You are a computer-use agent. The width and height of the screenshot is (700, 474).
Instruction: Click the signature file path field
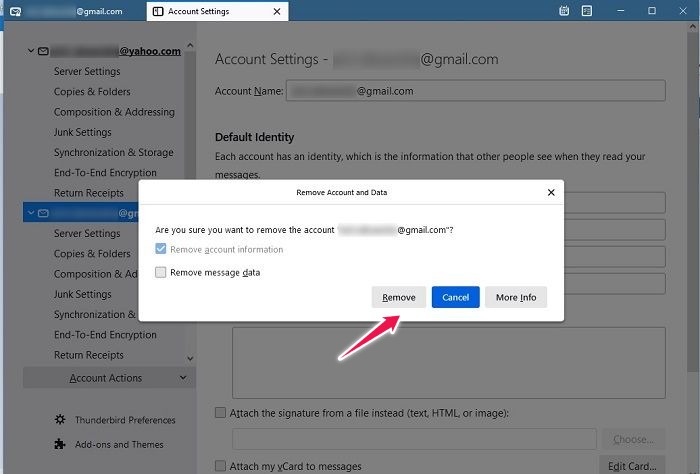tap(414, 439)
